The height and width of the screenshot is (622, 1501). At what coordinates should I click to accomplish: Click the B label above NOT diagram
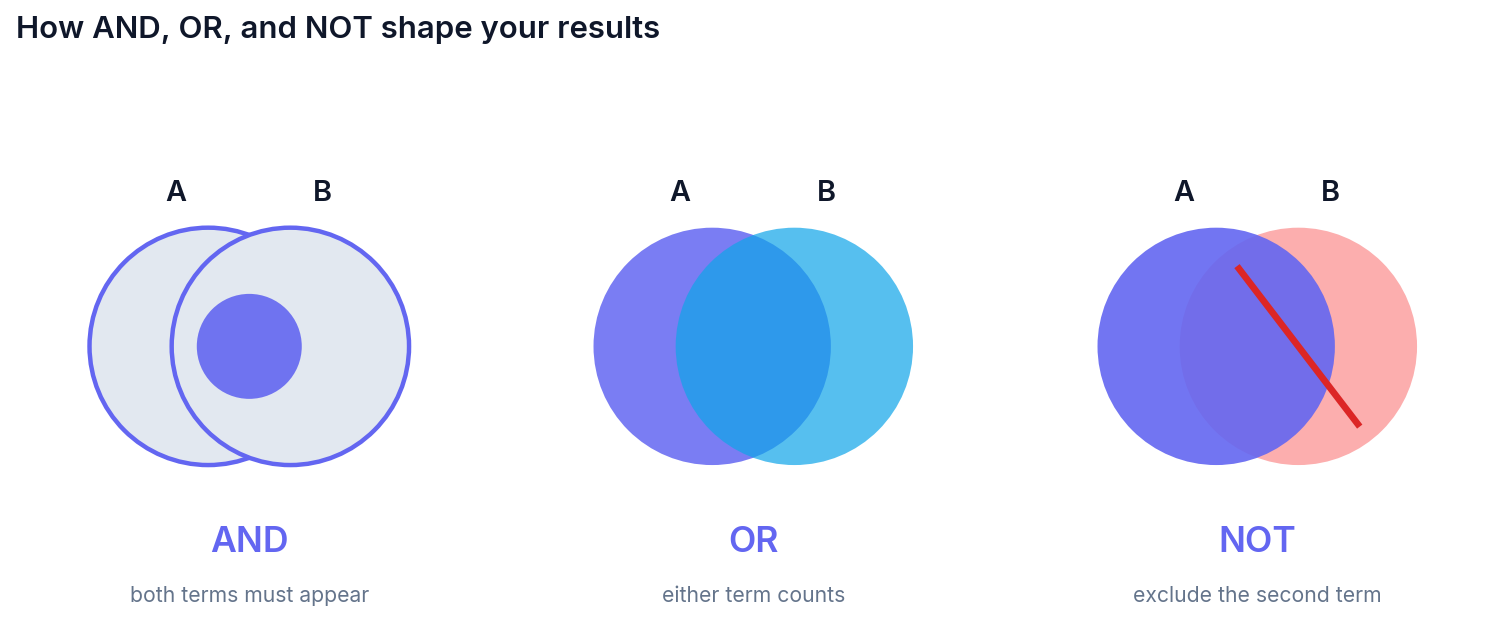[1330, 191]
